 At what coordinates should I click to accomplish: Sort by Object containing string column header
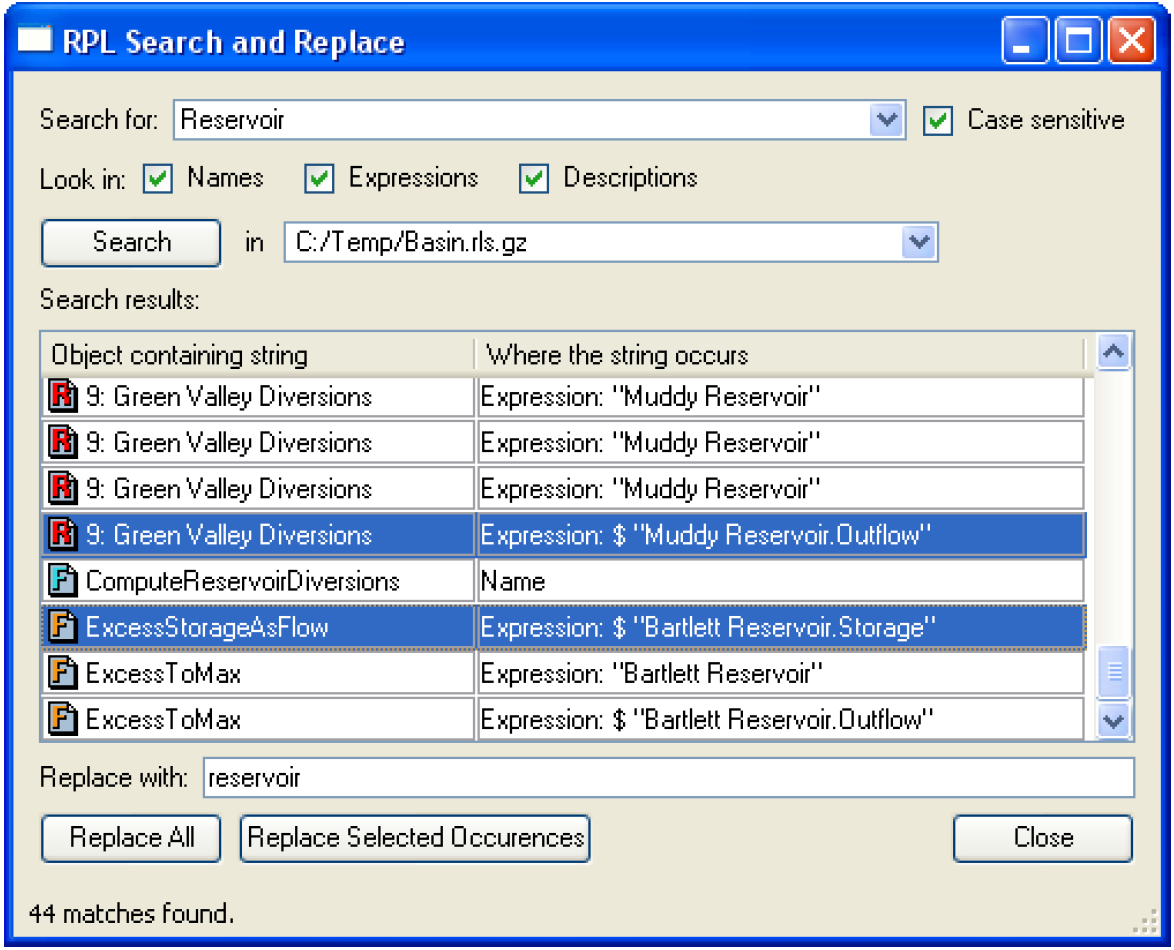tap(257, 355)
